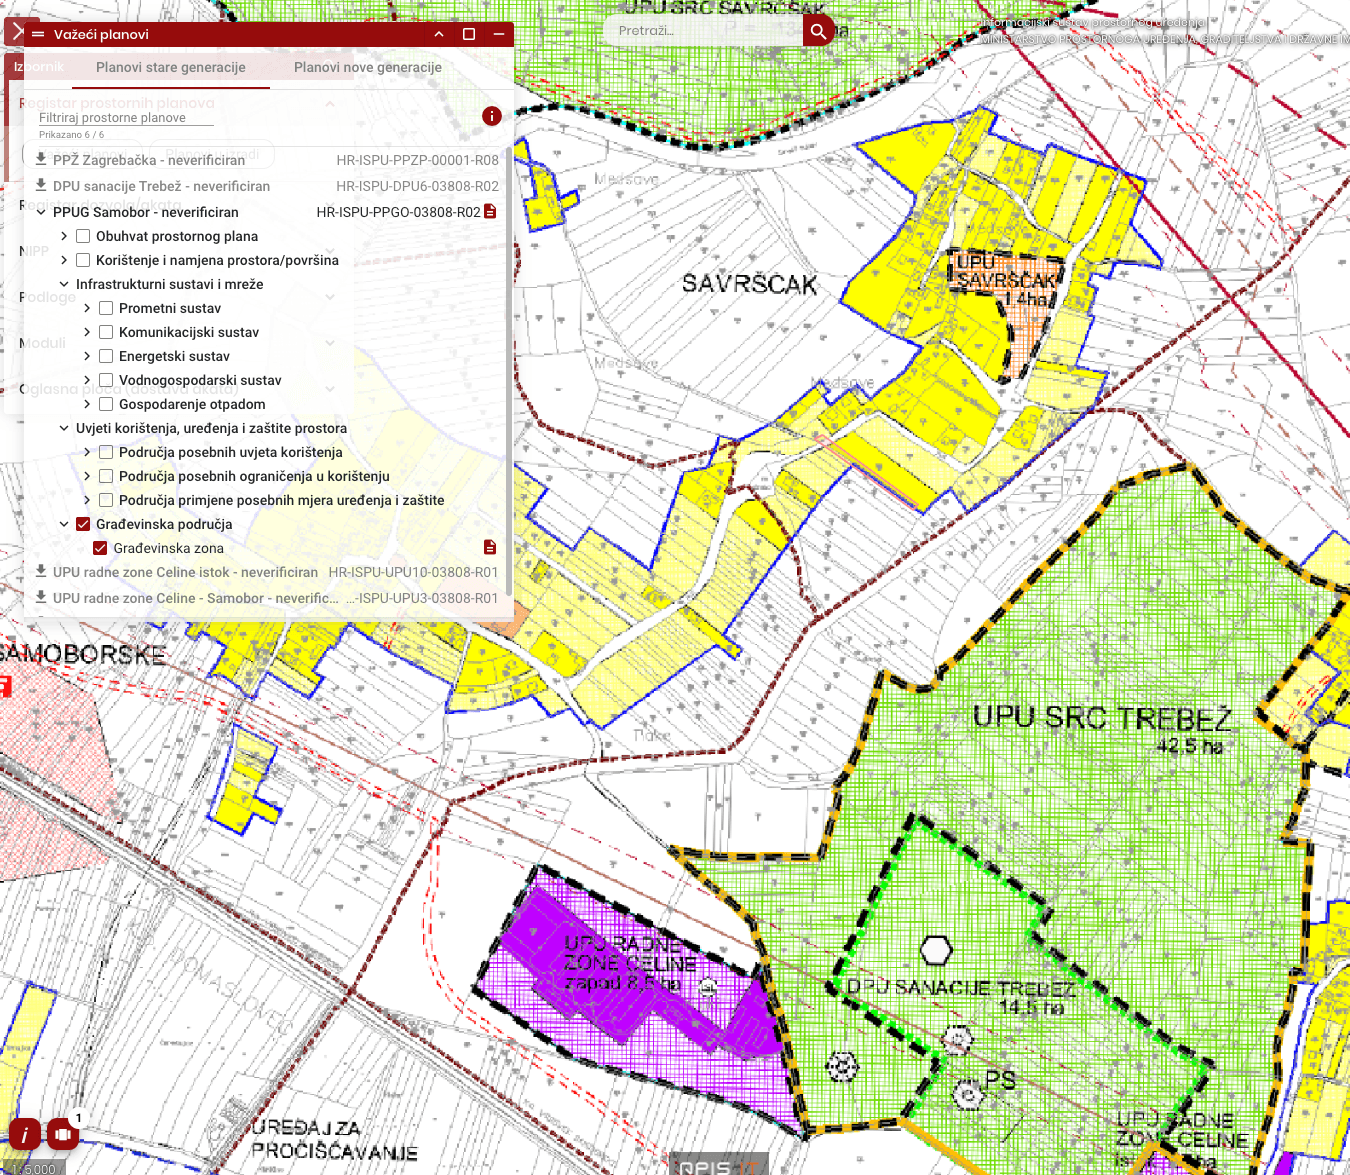Open the document icon next to HR-ISPU-PPGO-03808-R02
This screenshot has height=1175, width=1350.
pos(490,211)
